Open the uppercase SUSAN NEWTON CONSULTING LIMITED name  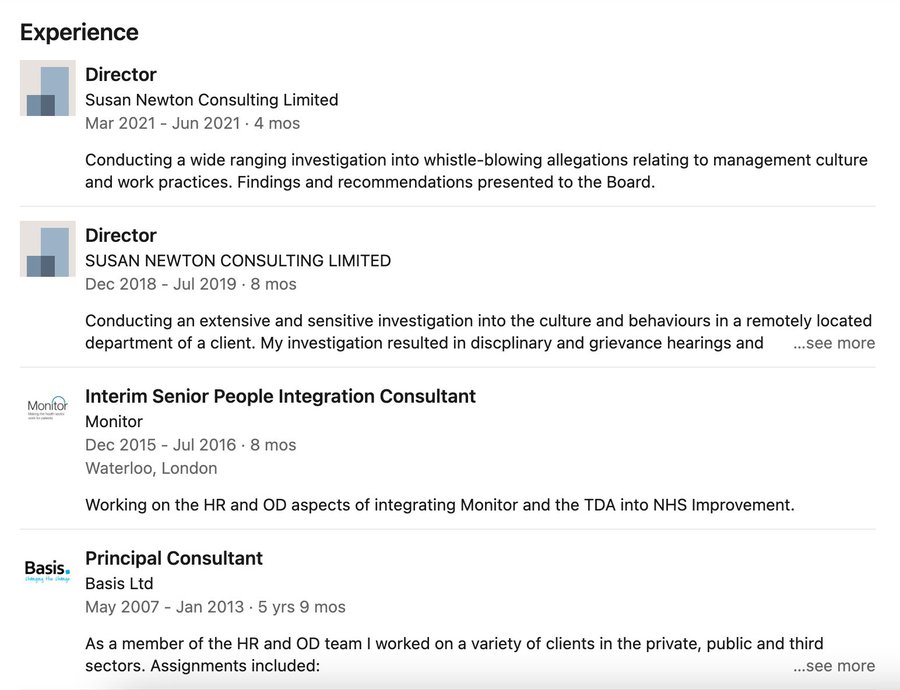[x=238, y=261]
